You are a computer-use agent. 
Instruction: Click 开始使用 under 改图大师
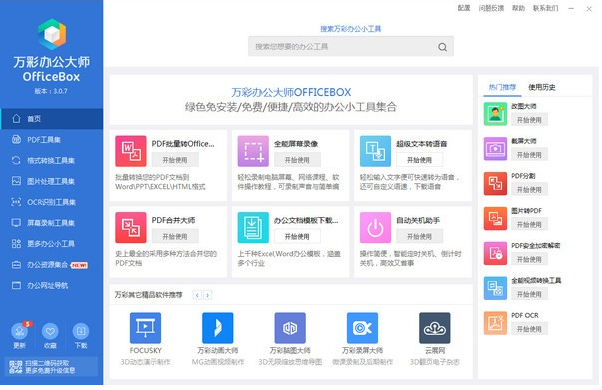tap(529, 120)
